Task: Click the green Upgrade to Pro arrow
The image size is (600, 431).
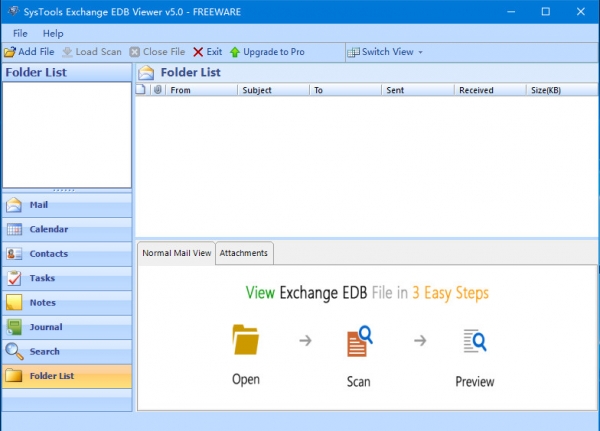Action: 235,52
